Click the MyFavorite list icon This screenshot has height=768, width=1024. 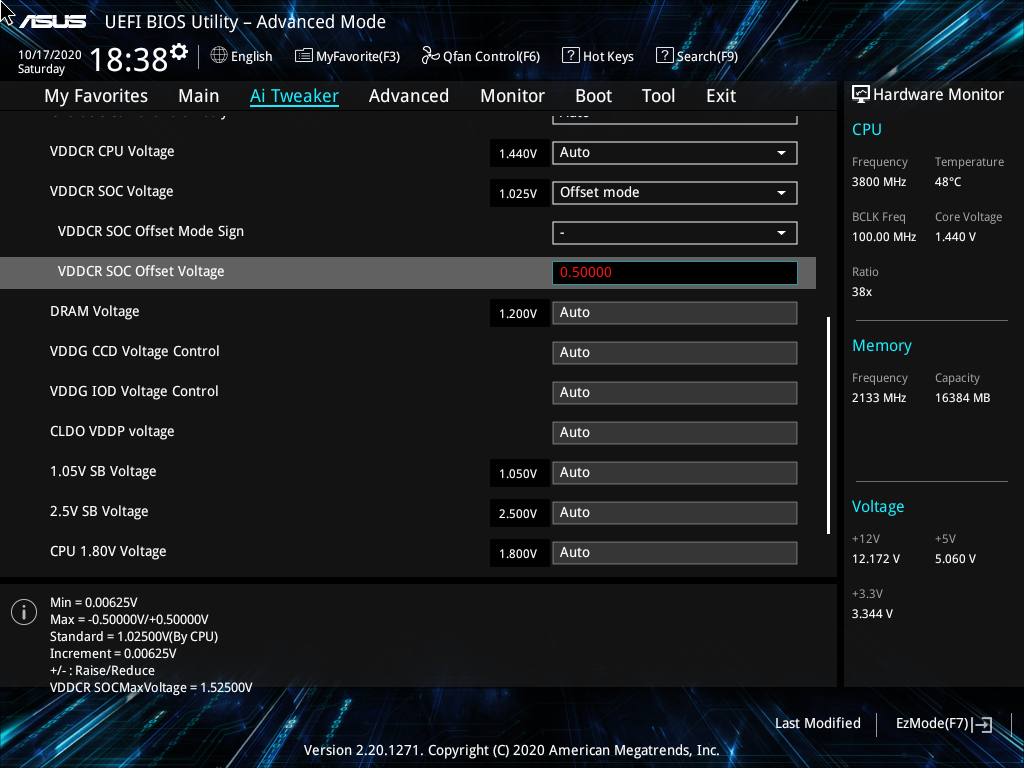tap(304, 56)
